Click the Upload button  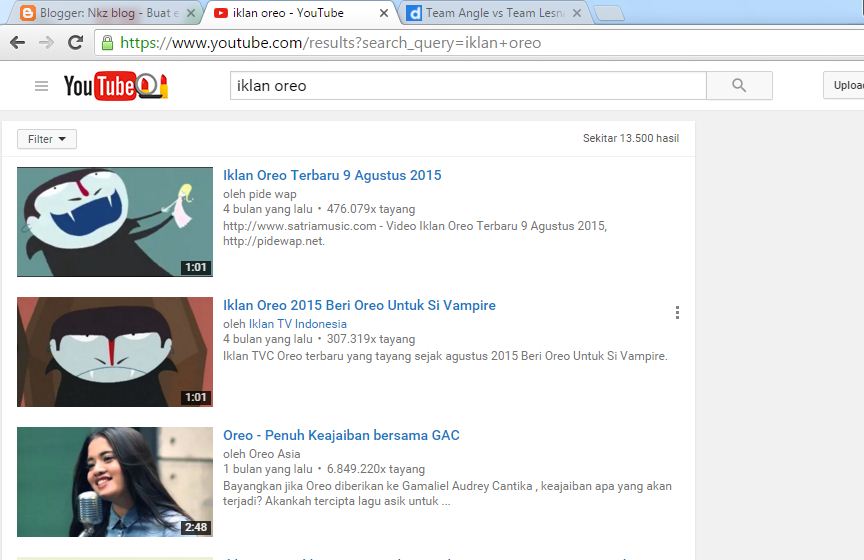(844, 85)
